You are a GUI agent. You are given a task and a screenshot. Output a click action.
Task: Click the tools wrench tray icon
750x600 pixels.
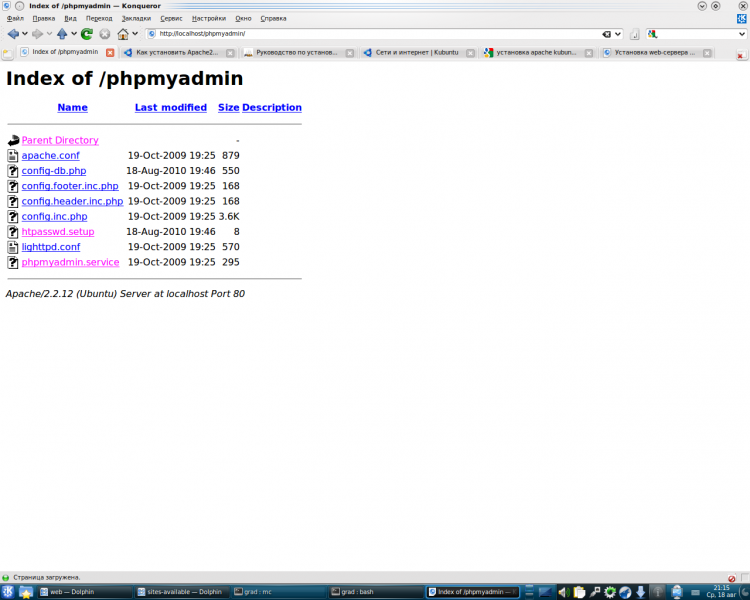[595, 592]
